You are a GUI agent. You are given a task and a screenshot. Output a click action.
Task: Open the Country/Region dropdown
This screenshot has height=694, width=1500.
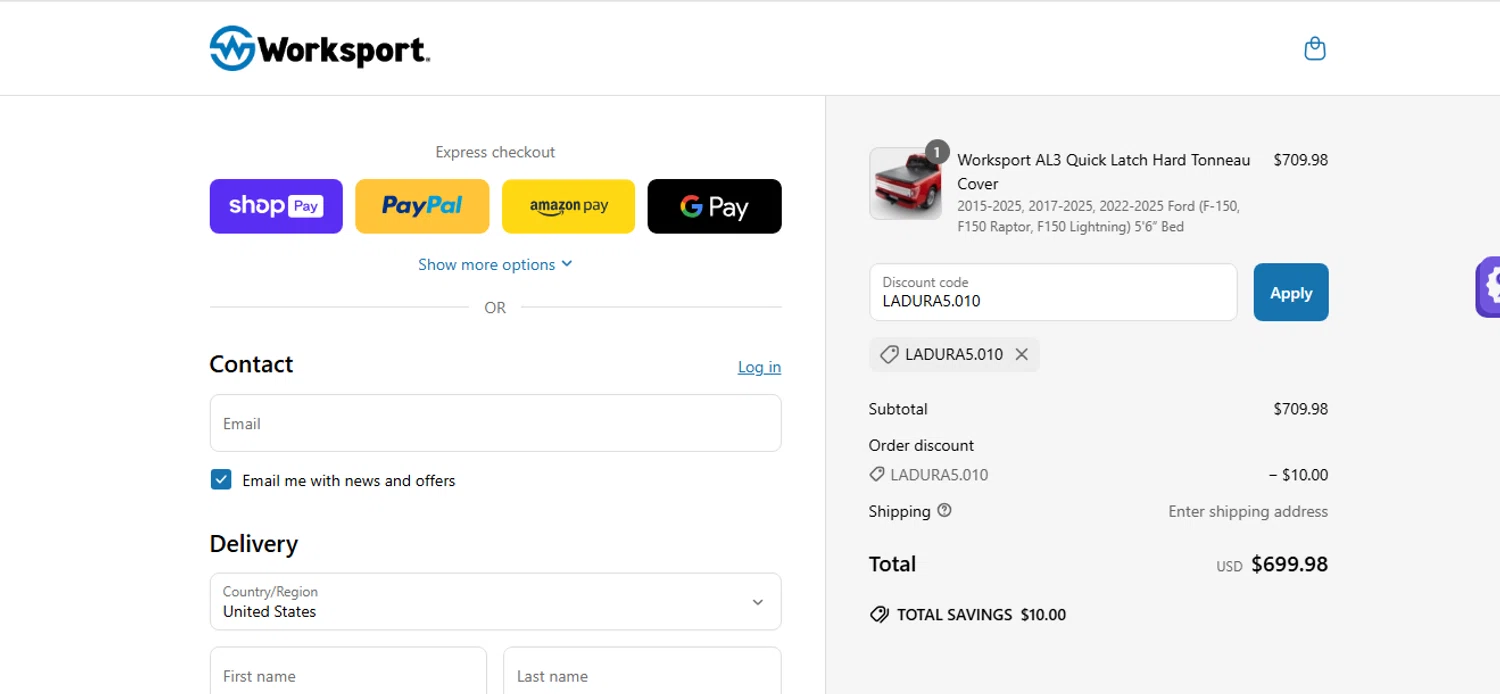point(495,602)
